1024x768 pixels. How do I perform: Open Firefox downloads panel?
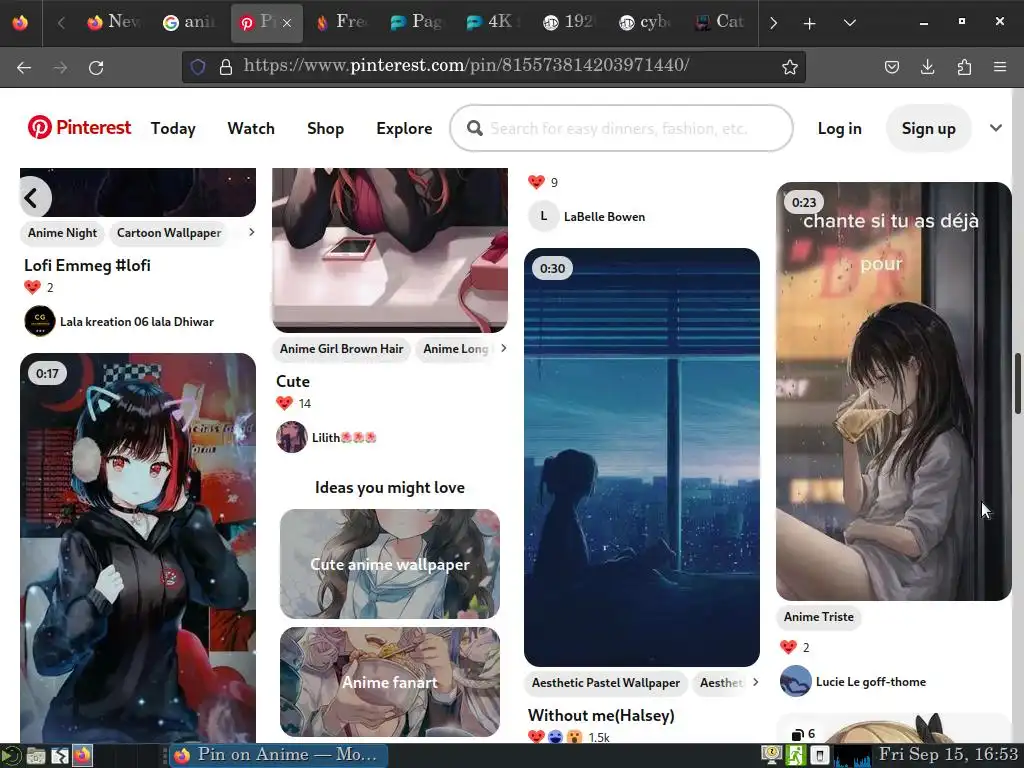click(927, 67)
